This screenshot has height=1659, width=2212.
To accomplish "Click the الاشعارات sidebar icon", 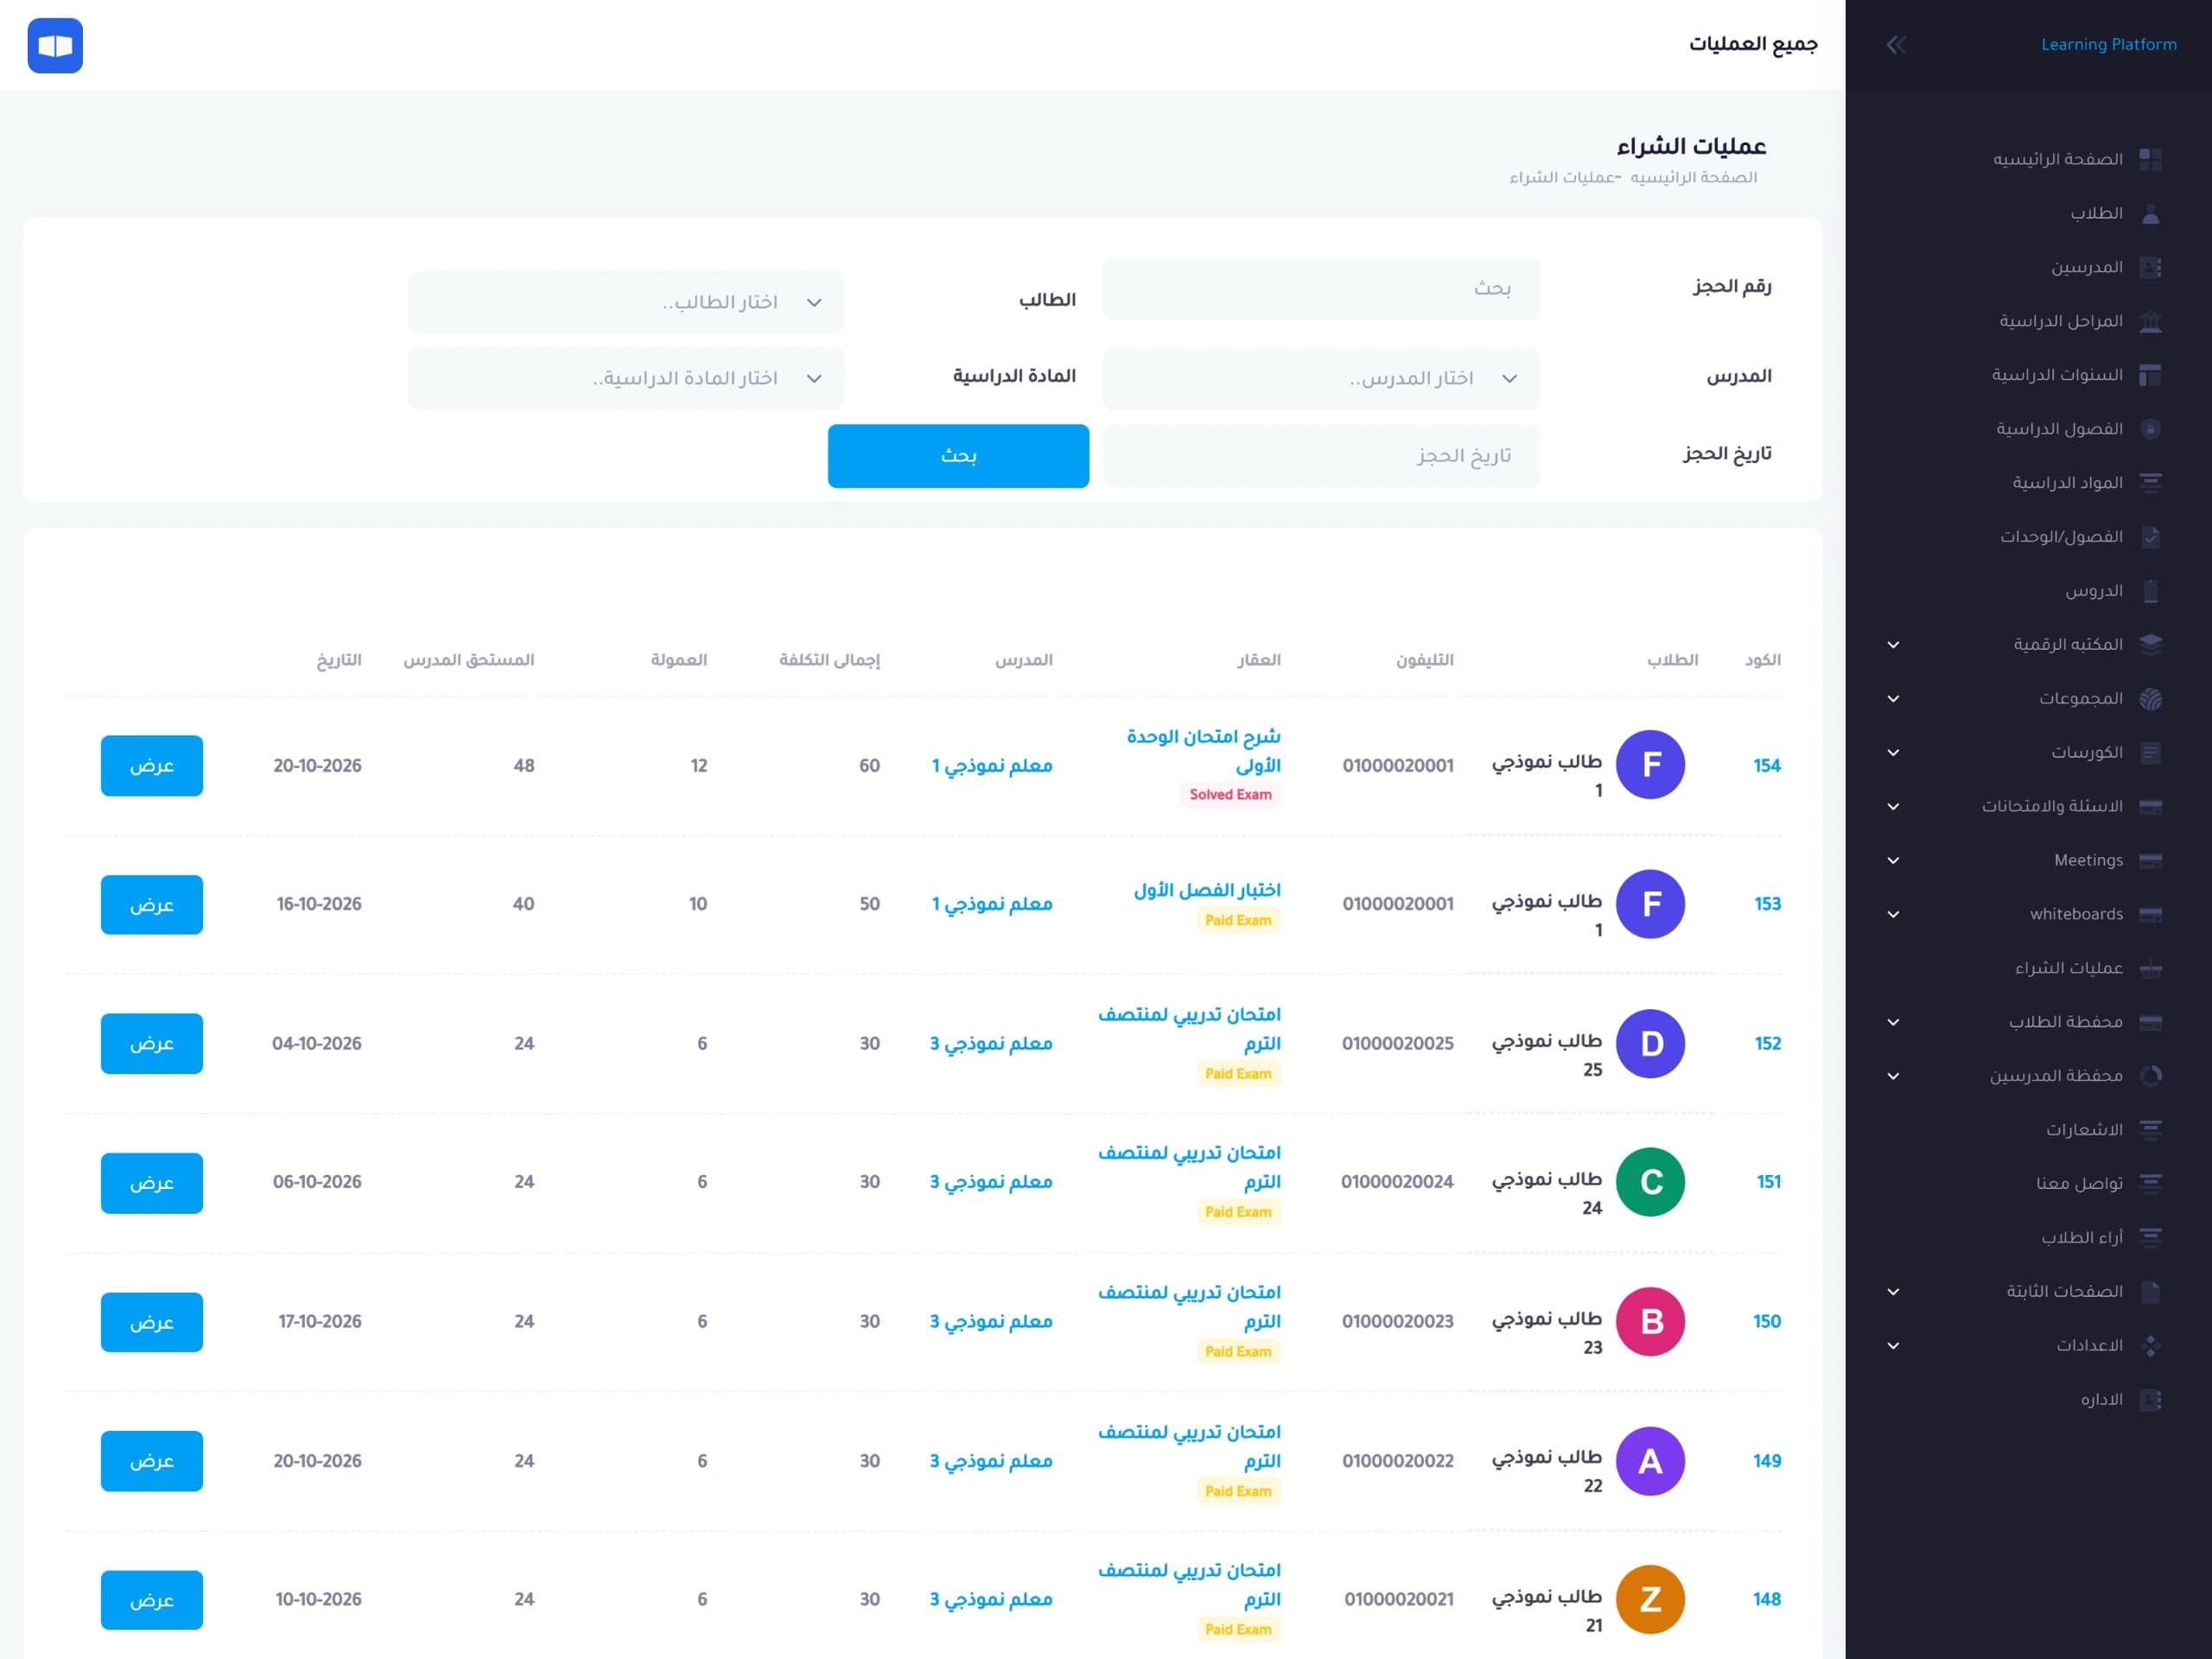I will click(x=2150, y=1130).
